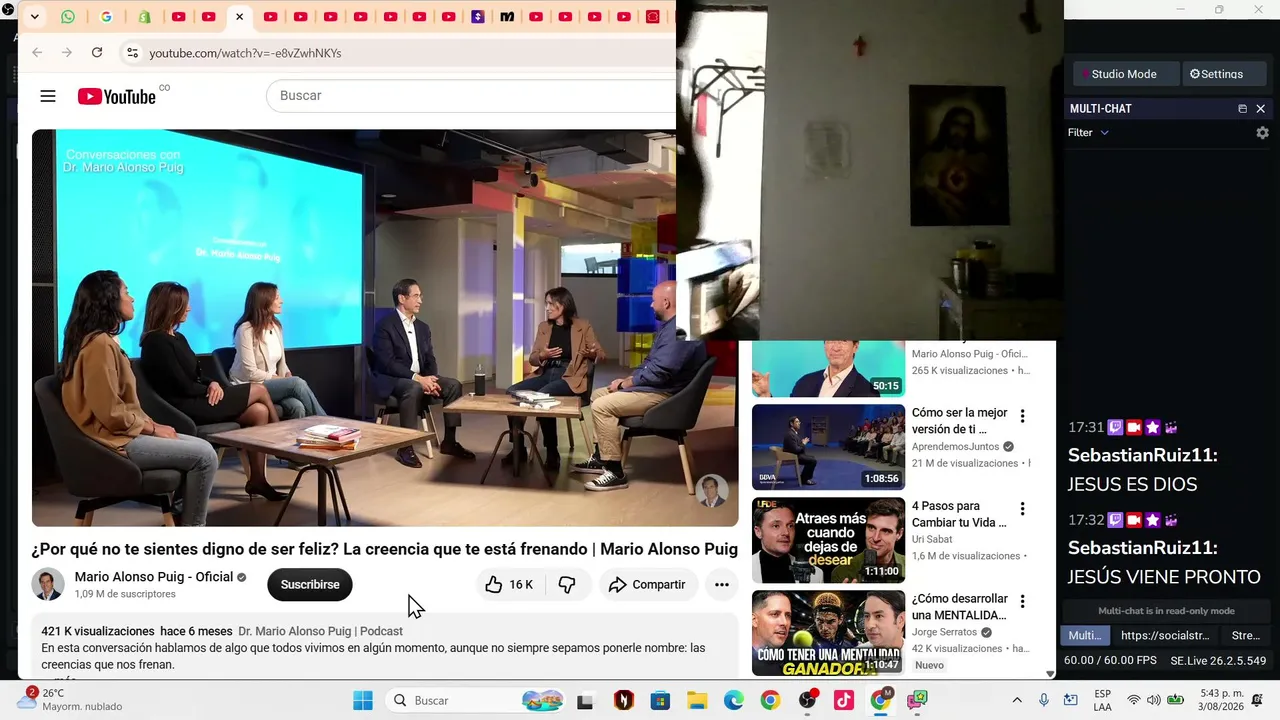This screenshot has width=1280, height=720.
Task: Open more actions menu under video
Action: pyautogui.click(x=722, y=585)
